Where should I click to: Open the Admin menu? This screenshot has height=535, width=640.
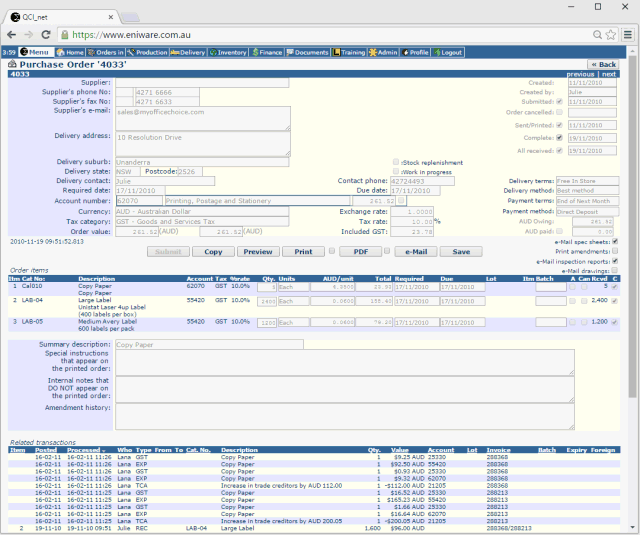(383, 52)
